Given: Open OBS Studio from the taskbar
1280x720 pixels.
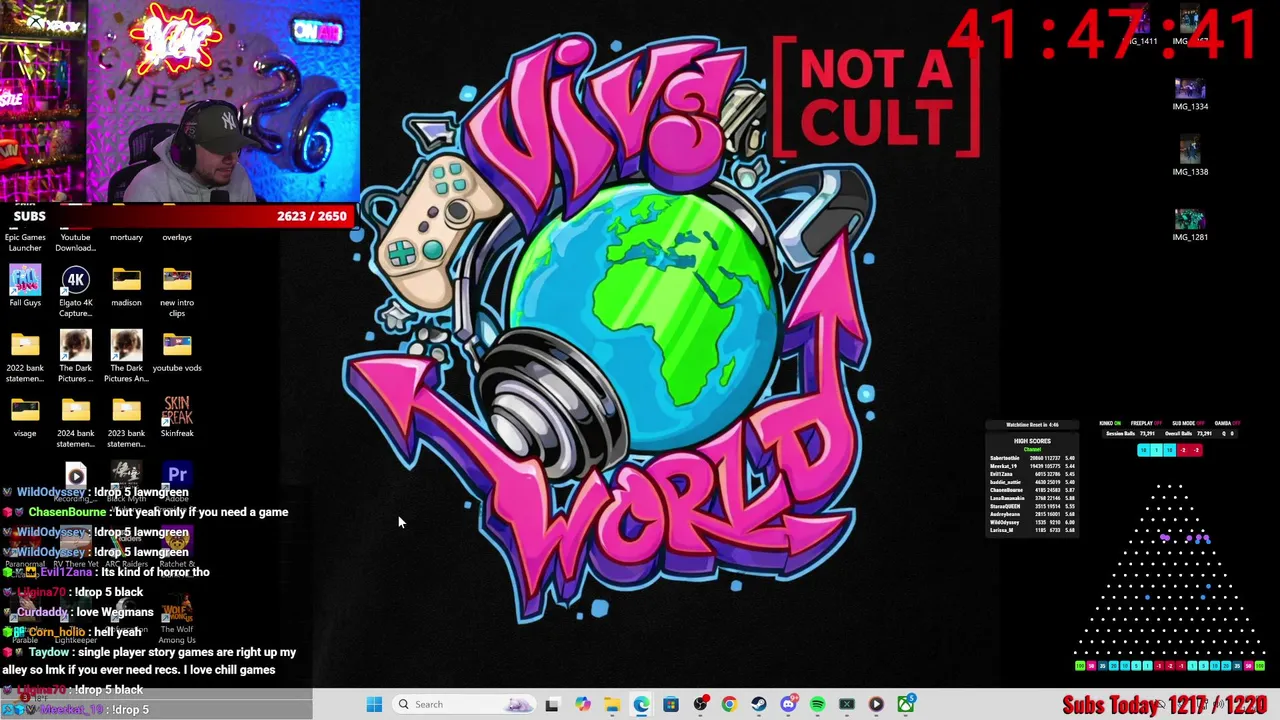Looking at the screenshot, I should click(x=700, y=704).
